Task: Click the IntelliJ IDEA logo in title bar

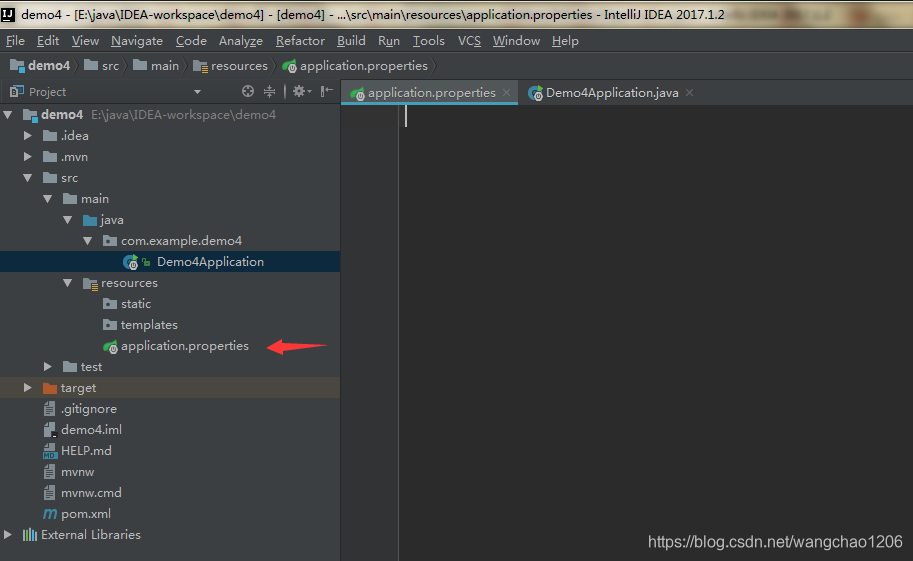Action: pos(8,15)
